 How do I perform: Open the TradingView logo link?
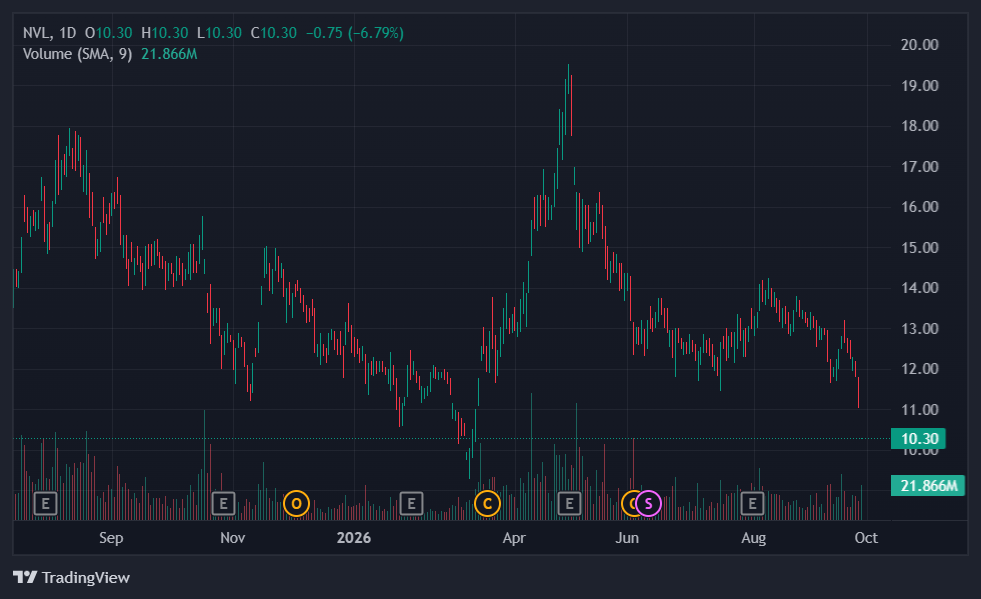pyautogui.click(x=71, y=577)
